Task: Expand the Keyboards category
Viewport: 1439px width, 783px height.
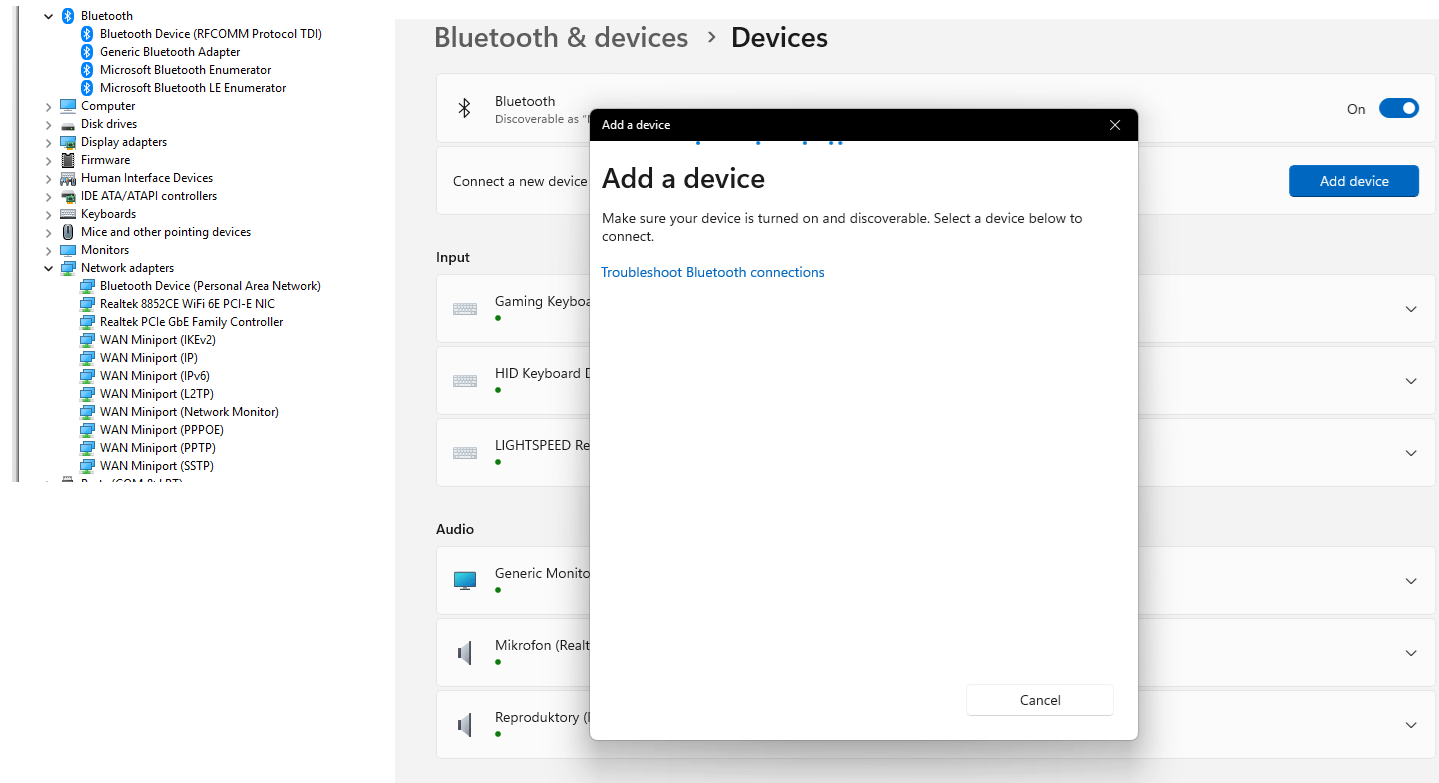Action: pos(48,214)
